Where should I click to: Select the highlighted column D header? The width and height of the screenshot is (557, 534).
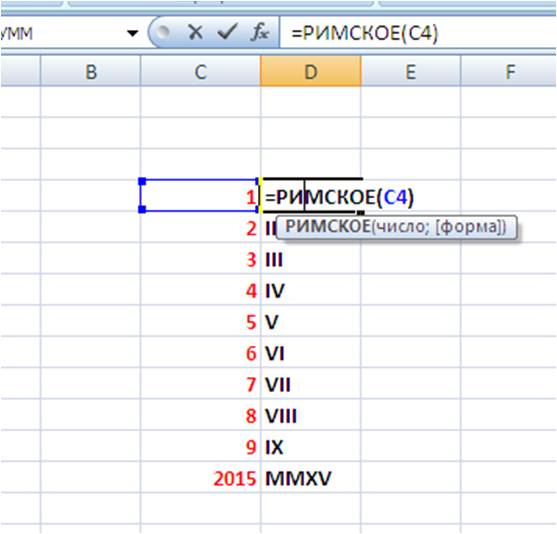coord(311,71)
